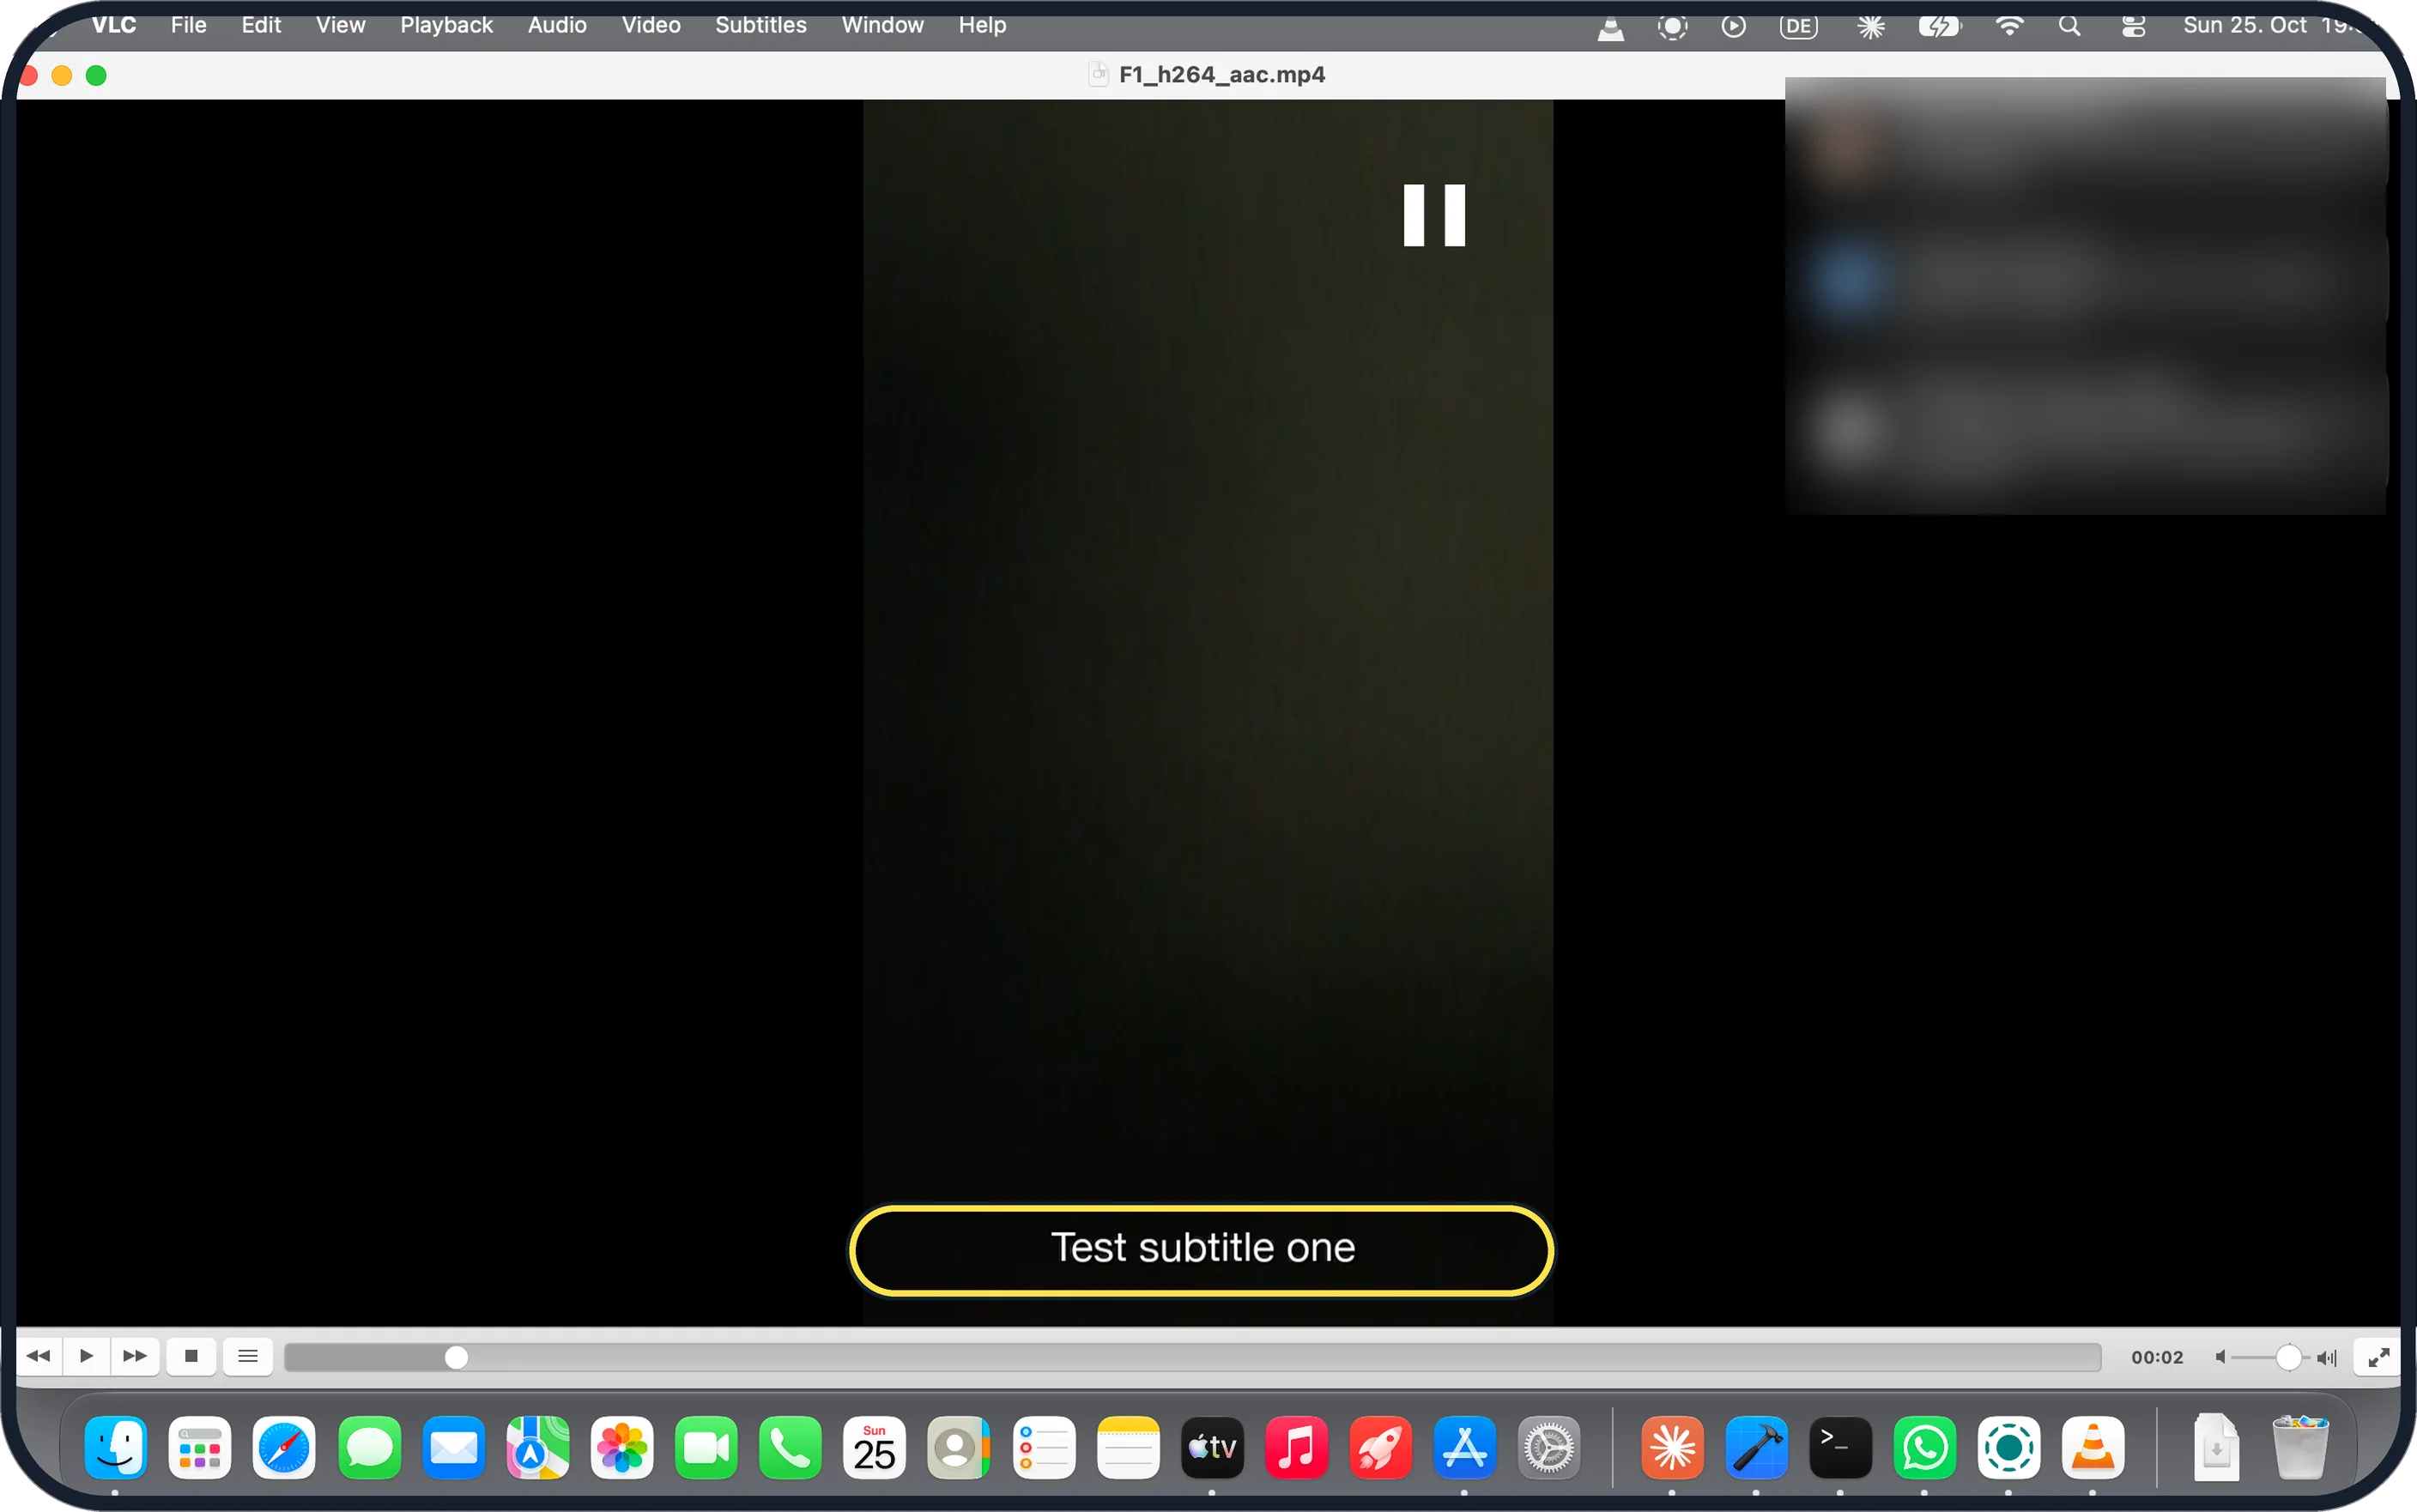The width and height of the screenshot is (2417, 1512).
Task: Open the View menu
Action: pos(340,25)
